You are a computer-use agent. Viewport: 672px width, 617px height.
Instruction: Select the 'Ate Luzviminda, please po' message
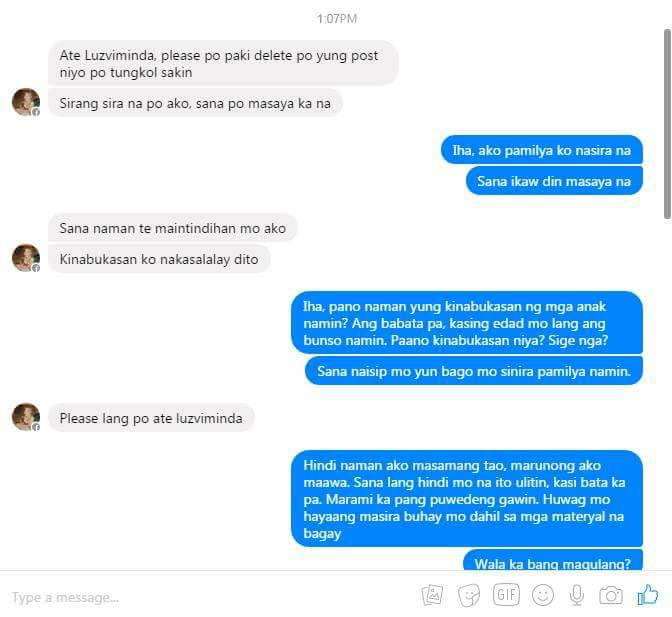pos(223,63)
